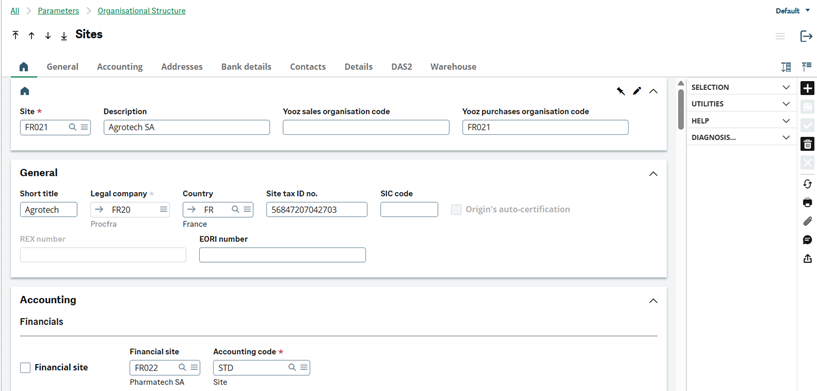Open the Default dropdown at top right
The height and width of the screenshot is (391, 817).
[x=793, y=11]
